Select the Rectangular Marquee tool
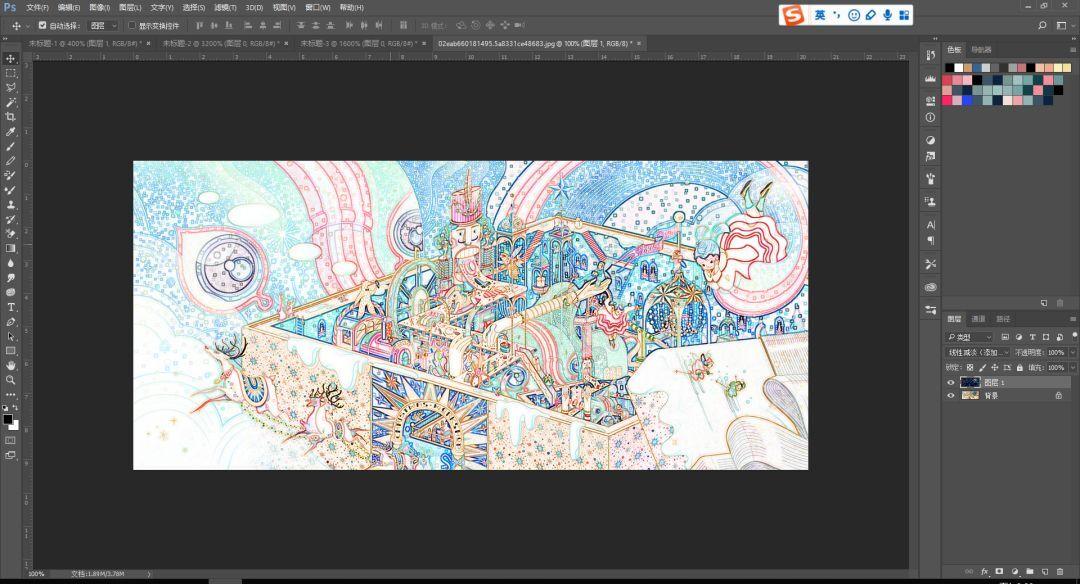The width and height of the screenshot is (1080, 584). [x=10, y=73]
